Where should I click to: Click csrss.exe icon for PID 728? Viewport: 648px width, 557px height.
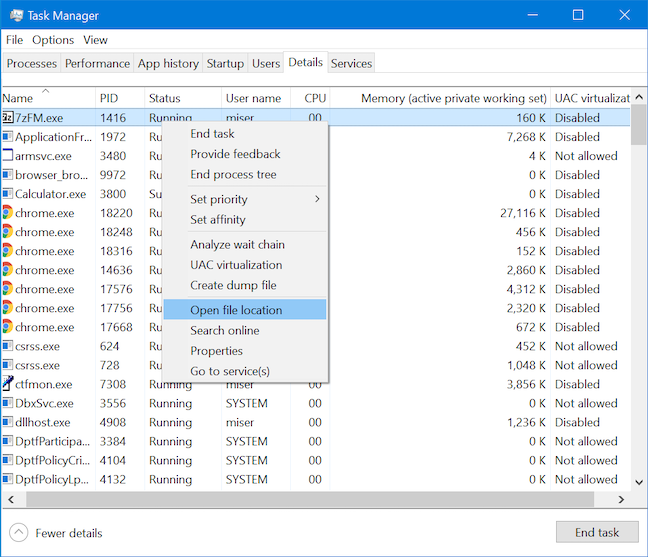coord(8,364)
